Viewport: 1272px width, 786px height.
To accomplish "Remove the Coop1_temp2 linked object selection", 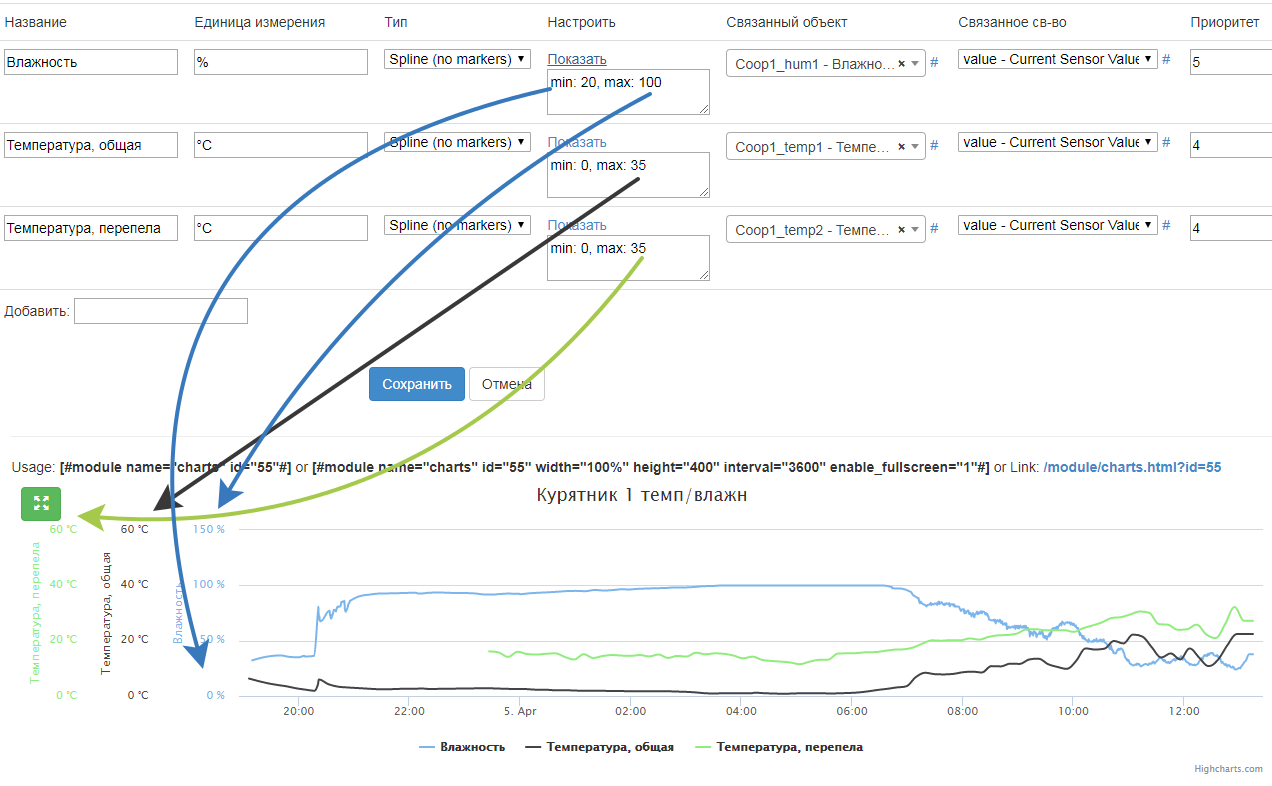I will click(901, 229).
